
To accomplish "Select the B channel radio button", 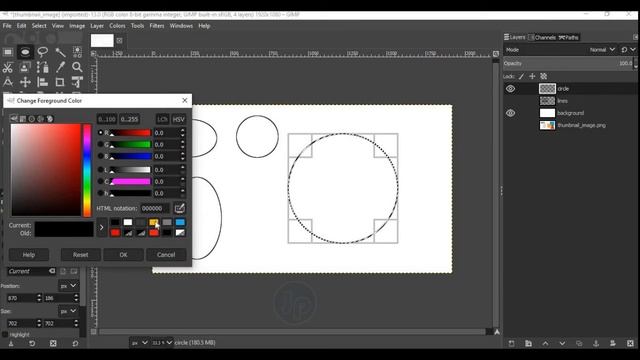I will tap(100, 156).
